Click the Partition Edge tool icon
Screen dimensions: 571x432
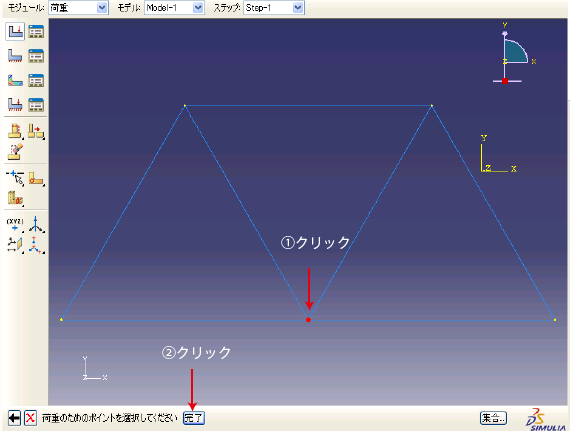coord(15,178)
